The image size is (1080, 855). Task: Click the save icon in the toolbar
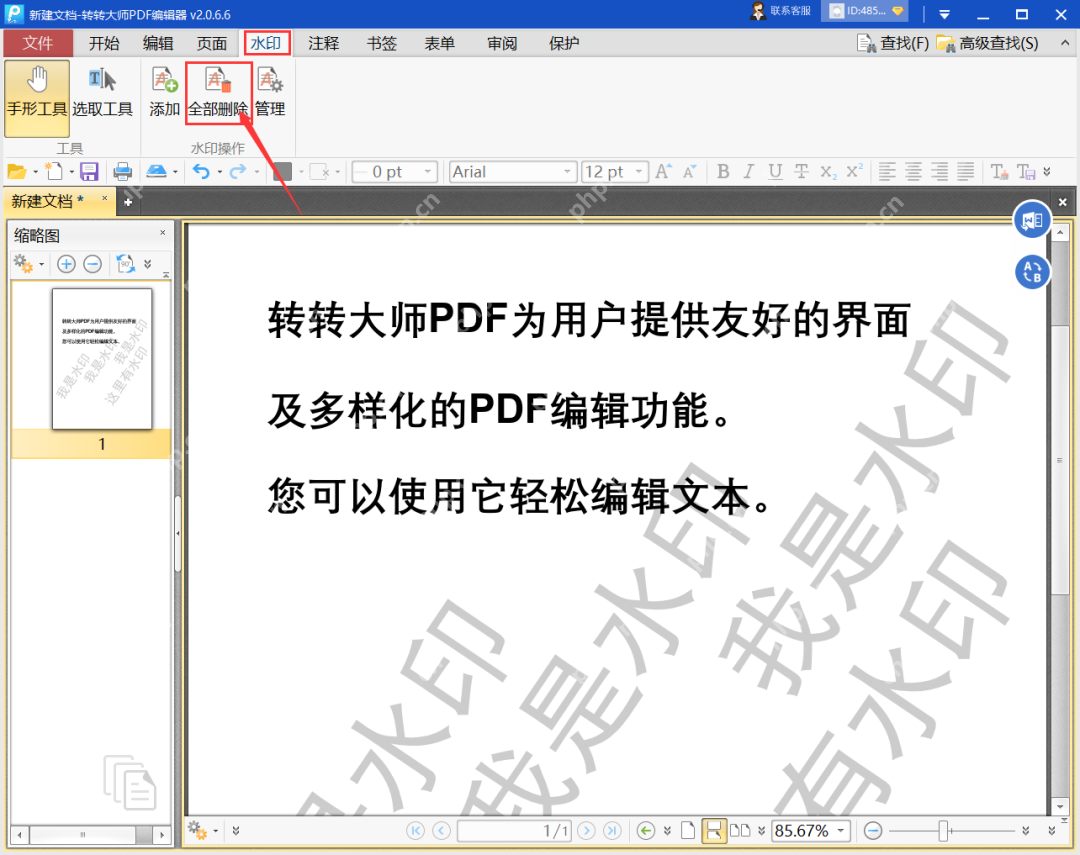click(x=91, y=171)
